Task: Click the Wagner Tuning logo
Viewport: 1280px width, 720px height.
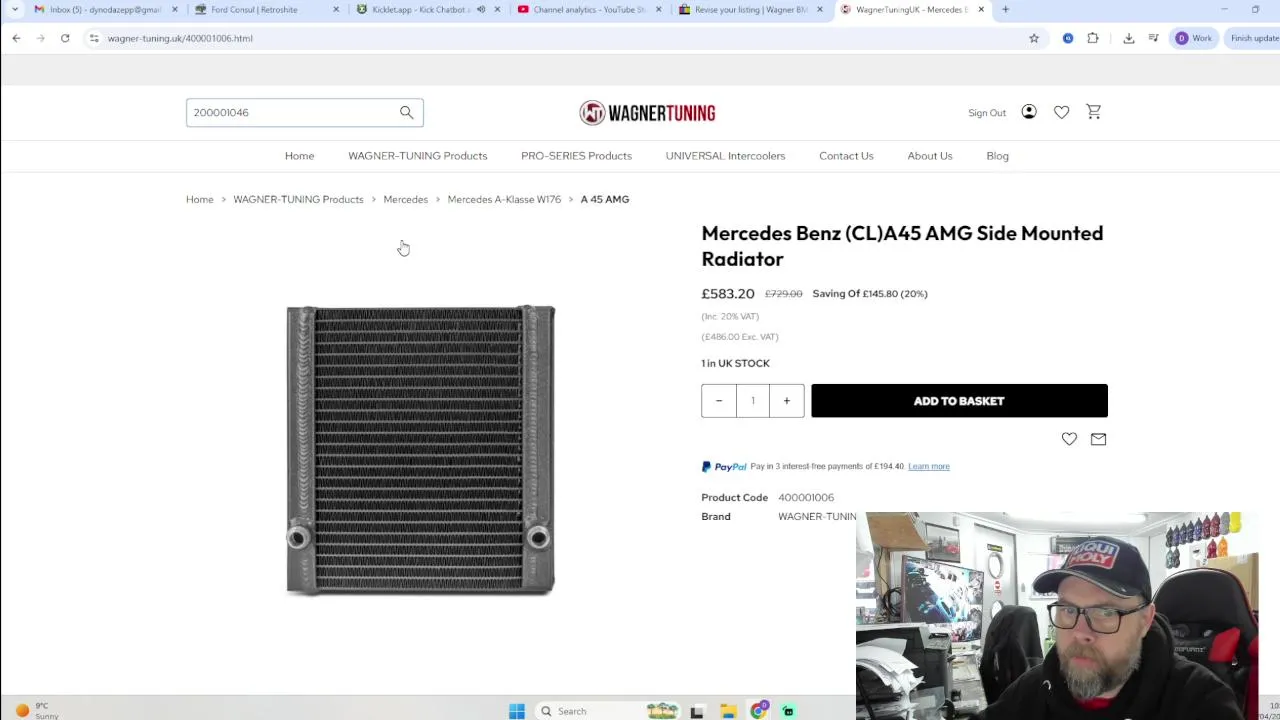Action: (x=647, y=113)
